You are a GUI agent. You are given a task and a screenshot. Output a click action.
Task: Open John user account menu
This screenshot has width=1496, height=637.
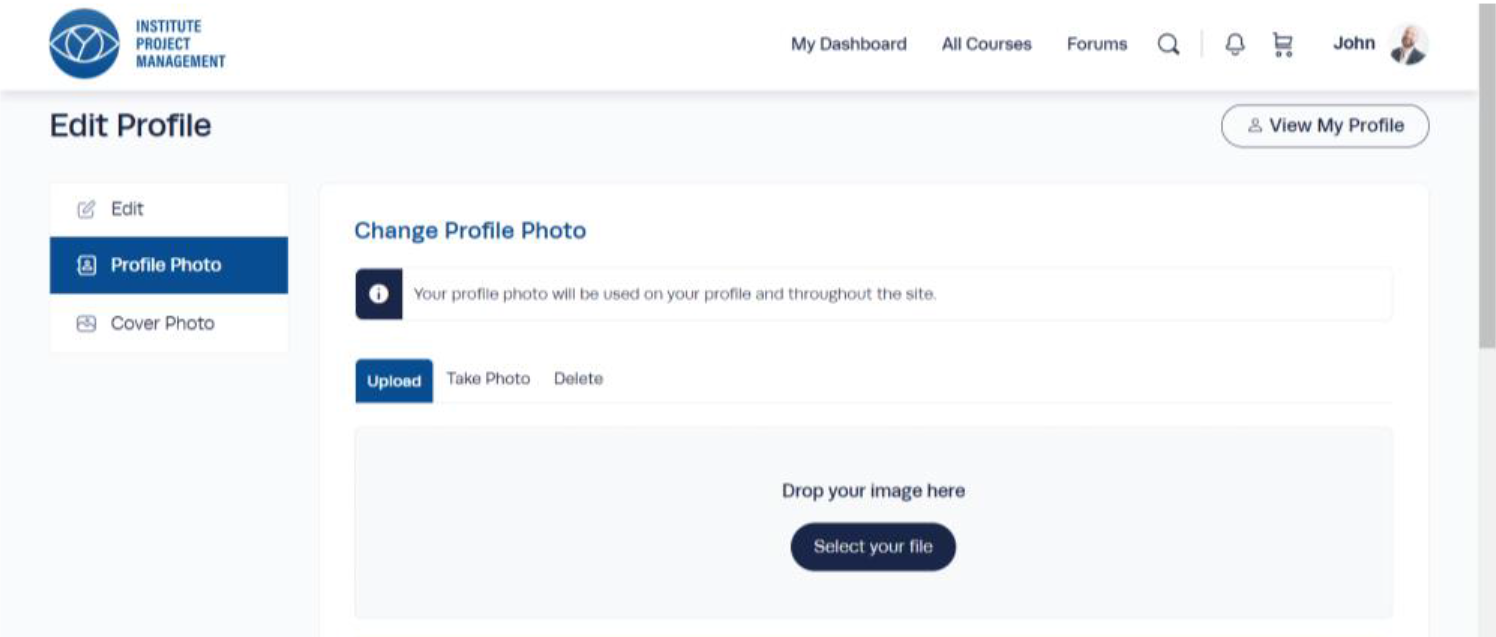coord(1354,44)
